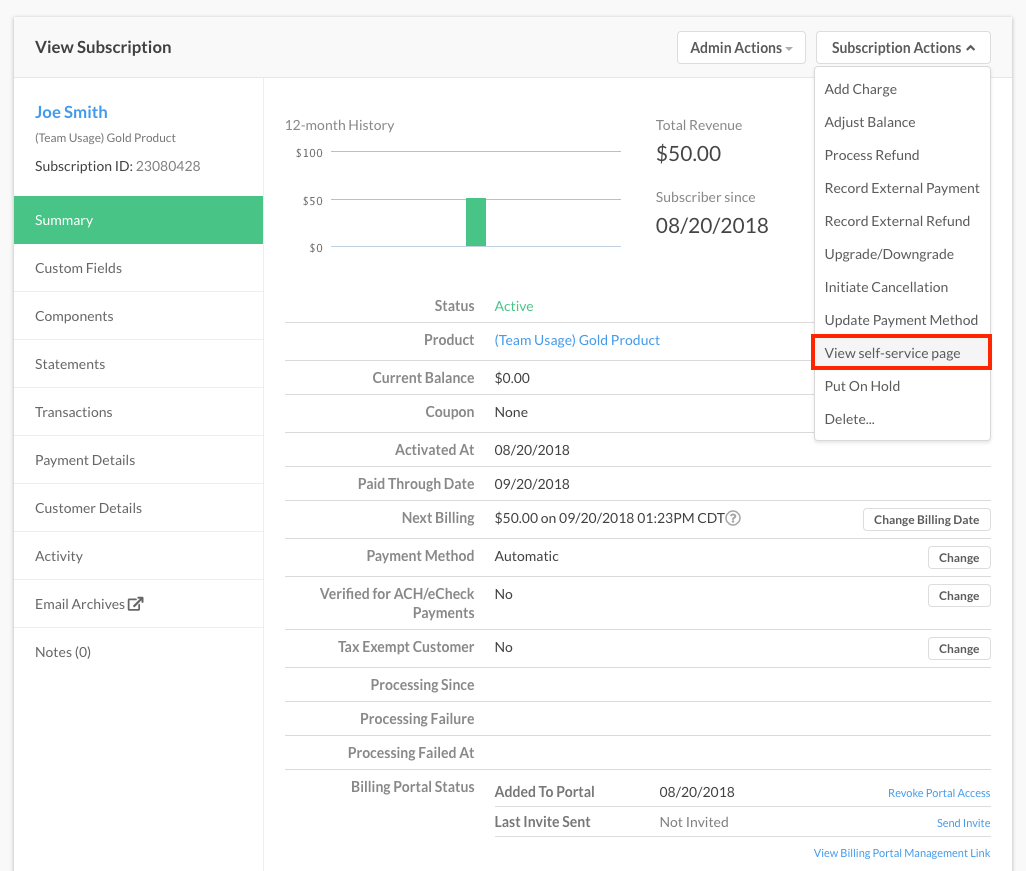Viewport: 1026px width, 871px height.
Task: Click the 12-month History label
Action: coord(340,125)
